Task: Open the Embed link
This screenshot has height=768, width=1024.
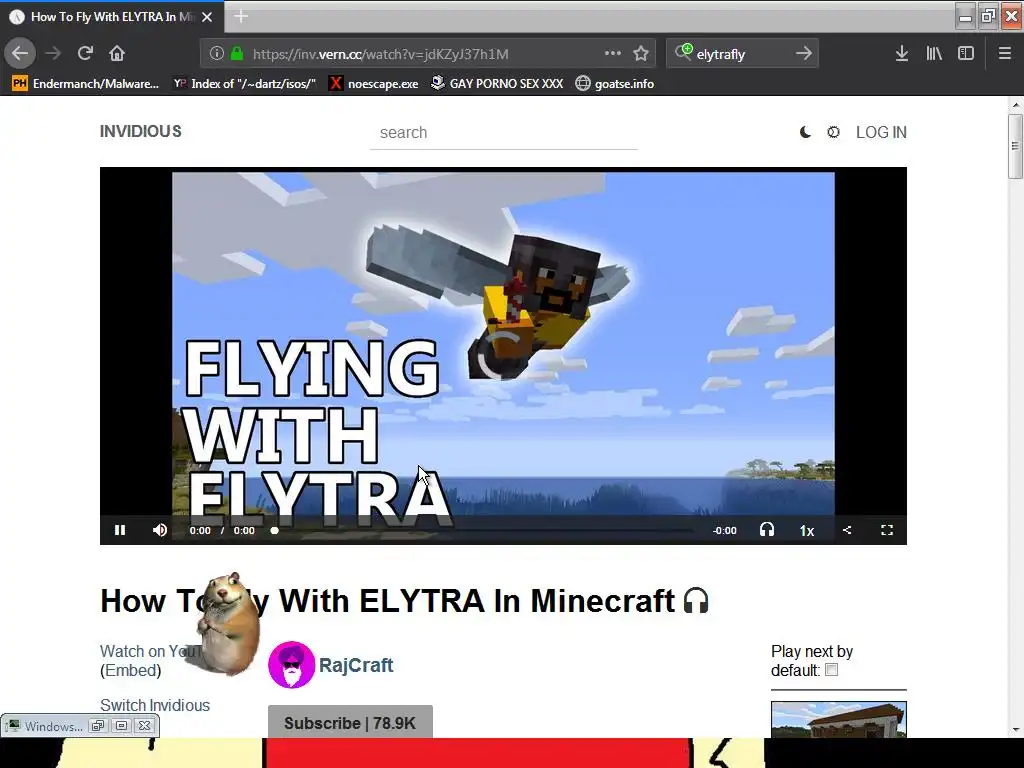Action: 131,670
